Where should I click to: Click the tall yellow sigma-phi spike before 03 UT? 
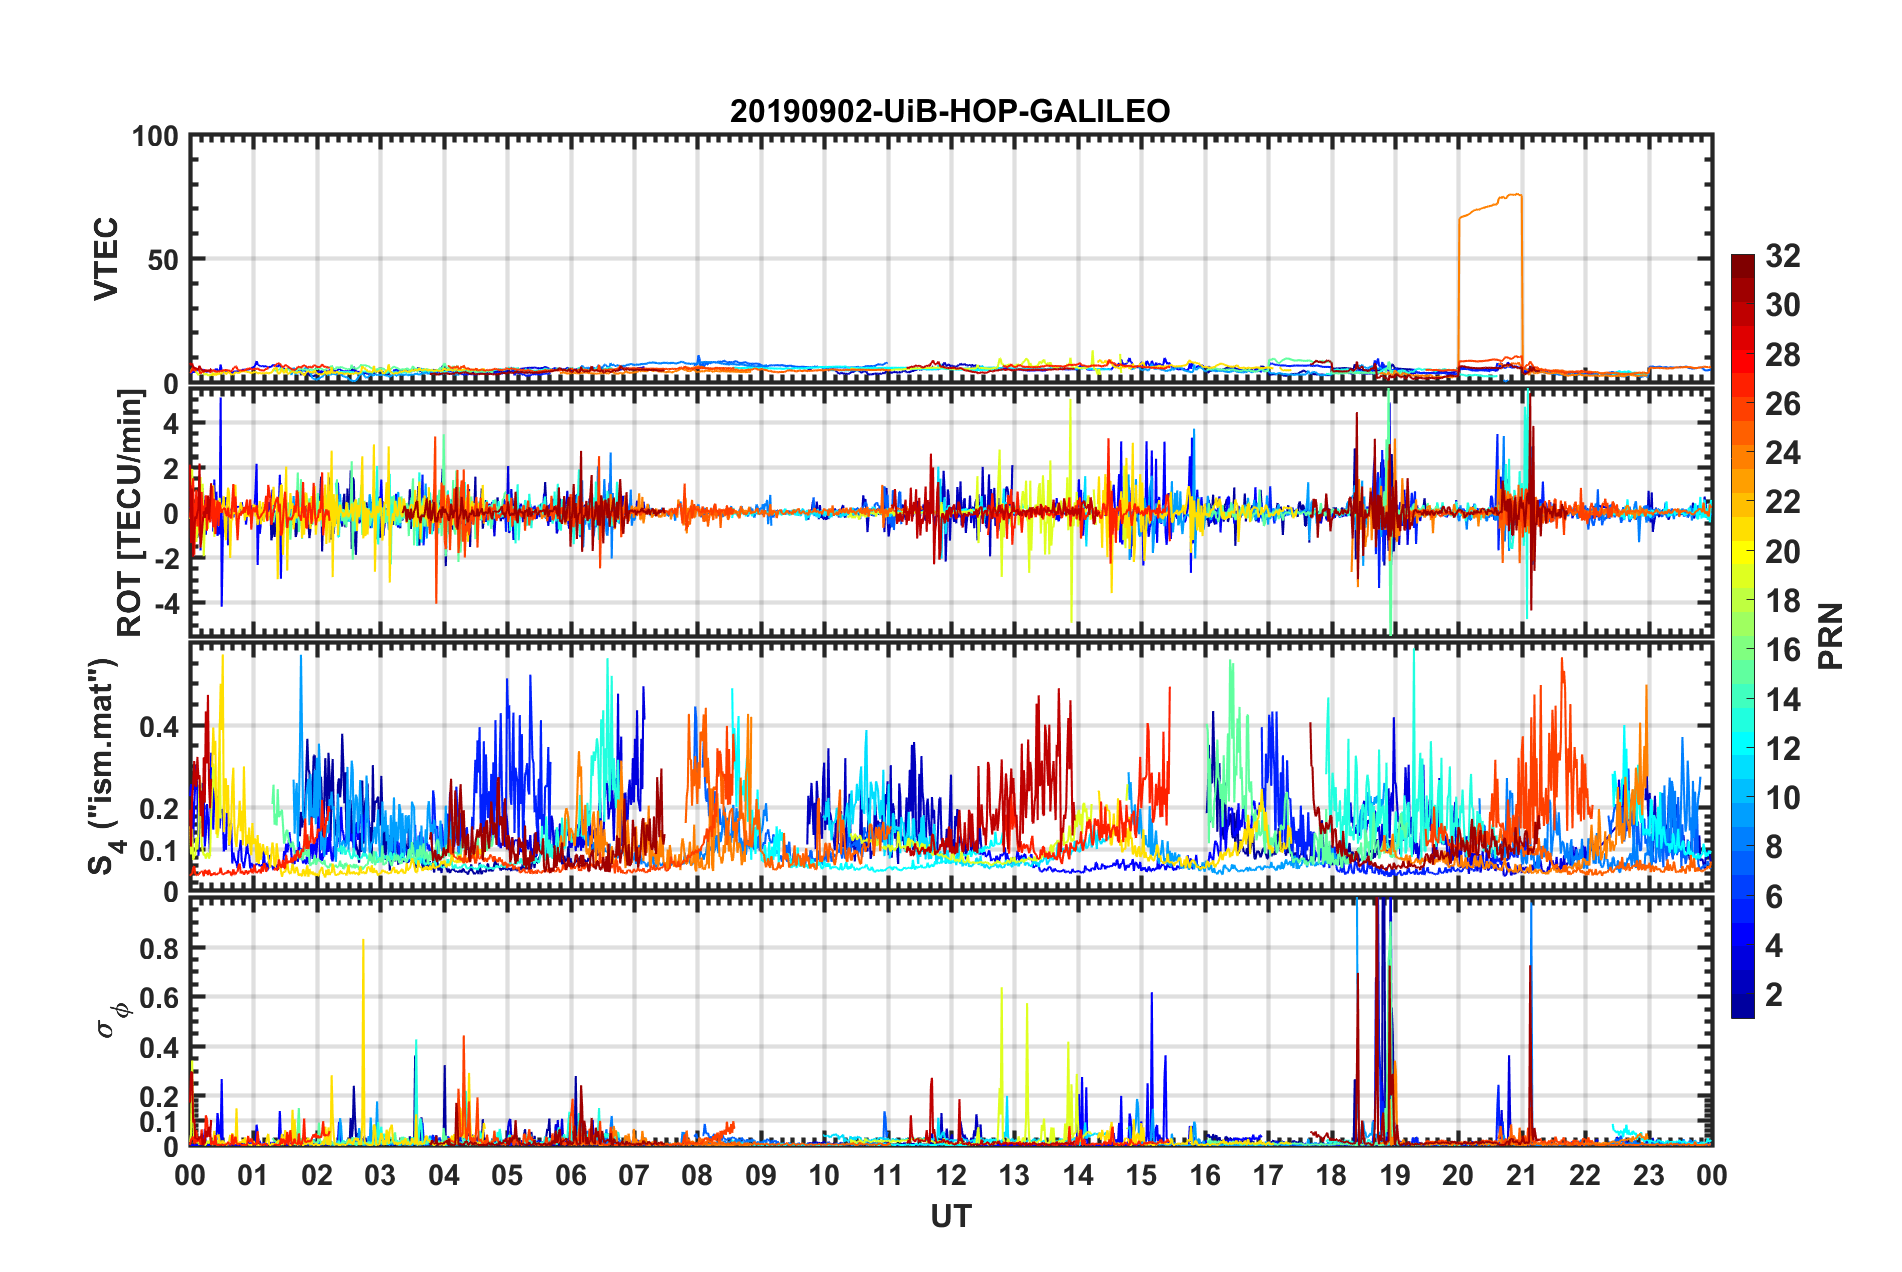[363, 1000]
